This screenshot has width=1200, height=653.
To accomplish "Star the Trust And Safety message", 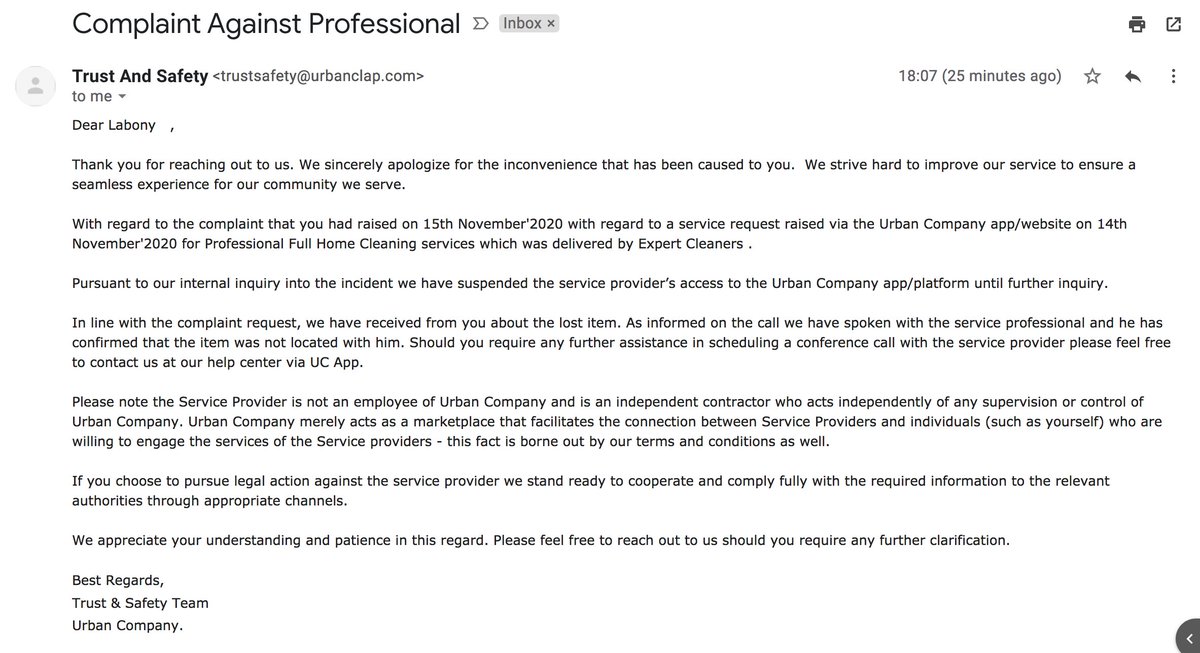I will tap(1093, 76).
